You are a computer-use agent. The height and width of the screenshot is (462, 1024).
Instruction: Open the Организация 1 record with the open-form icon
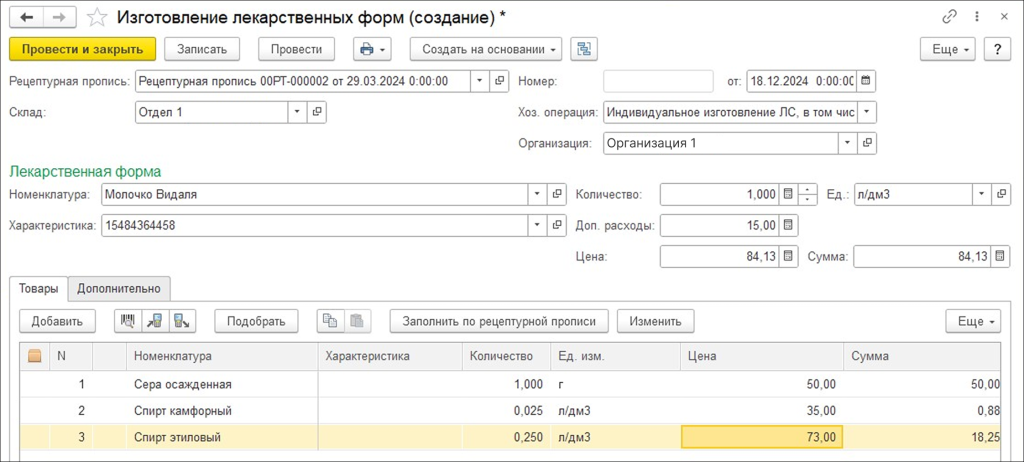point(868,143)
